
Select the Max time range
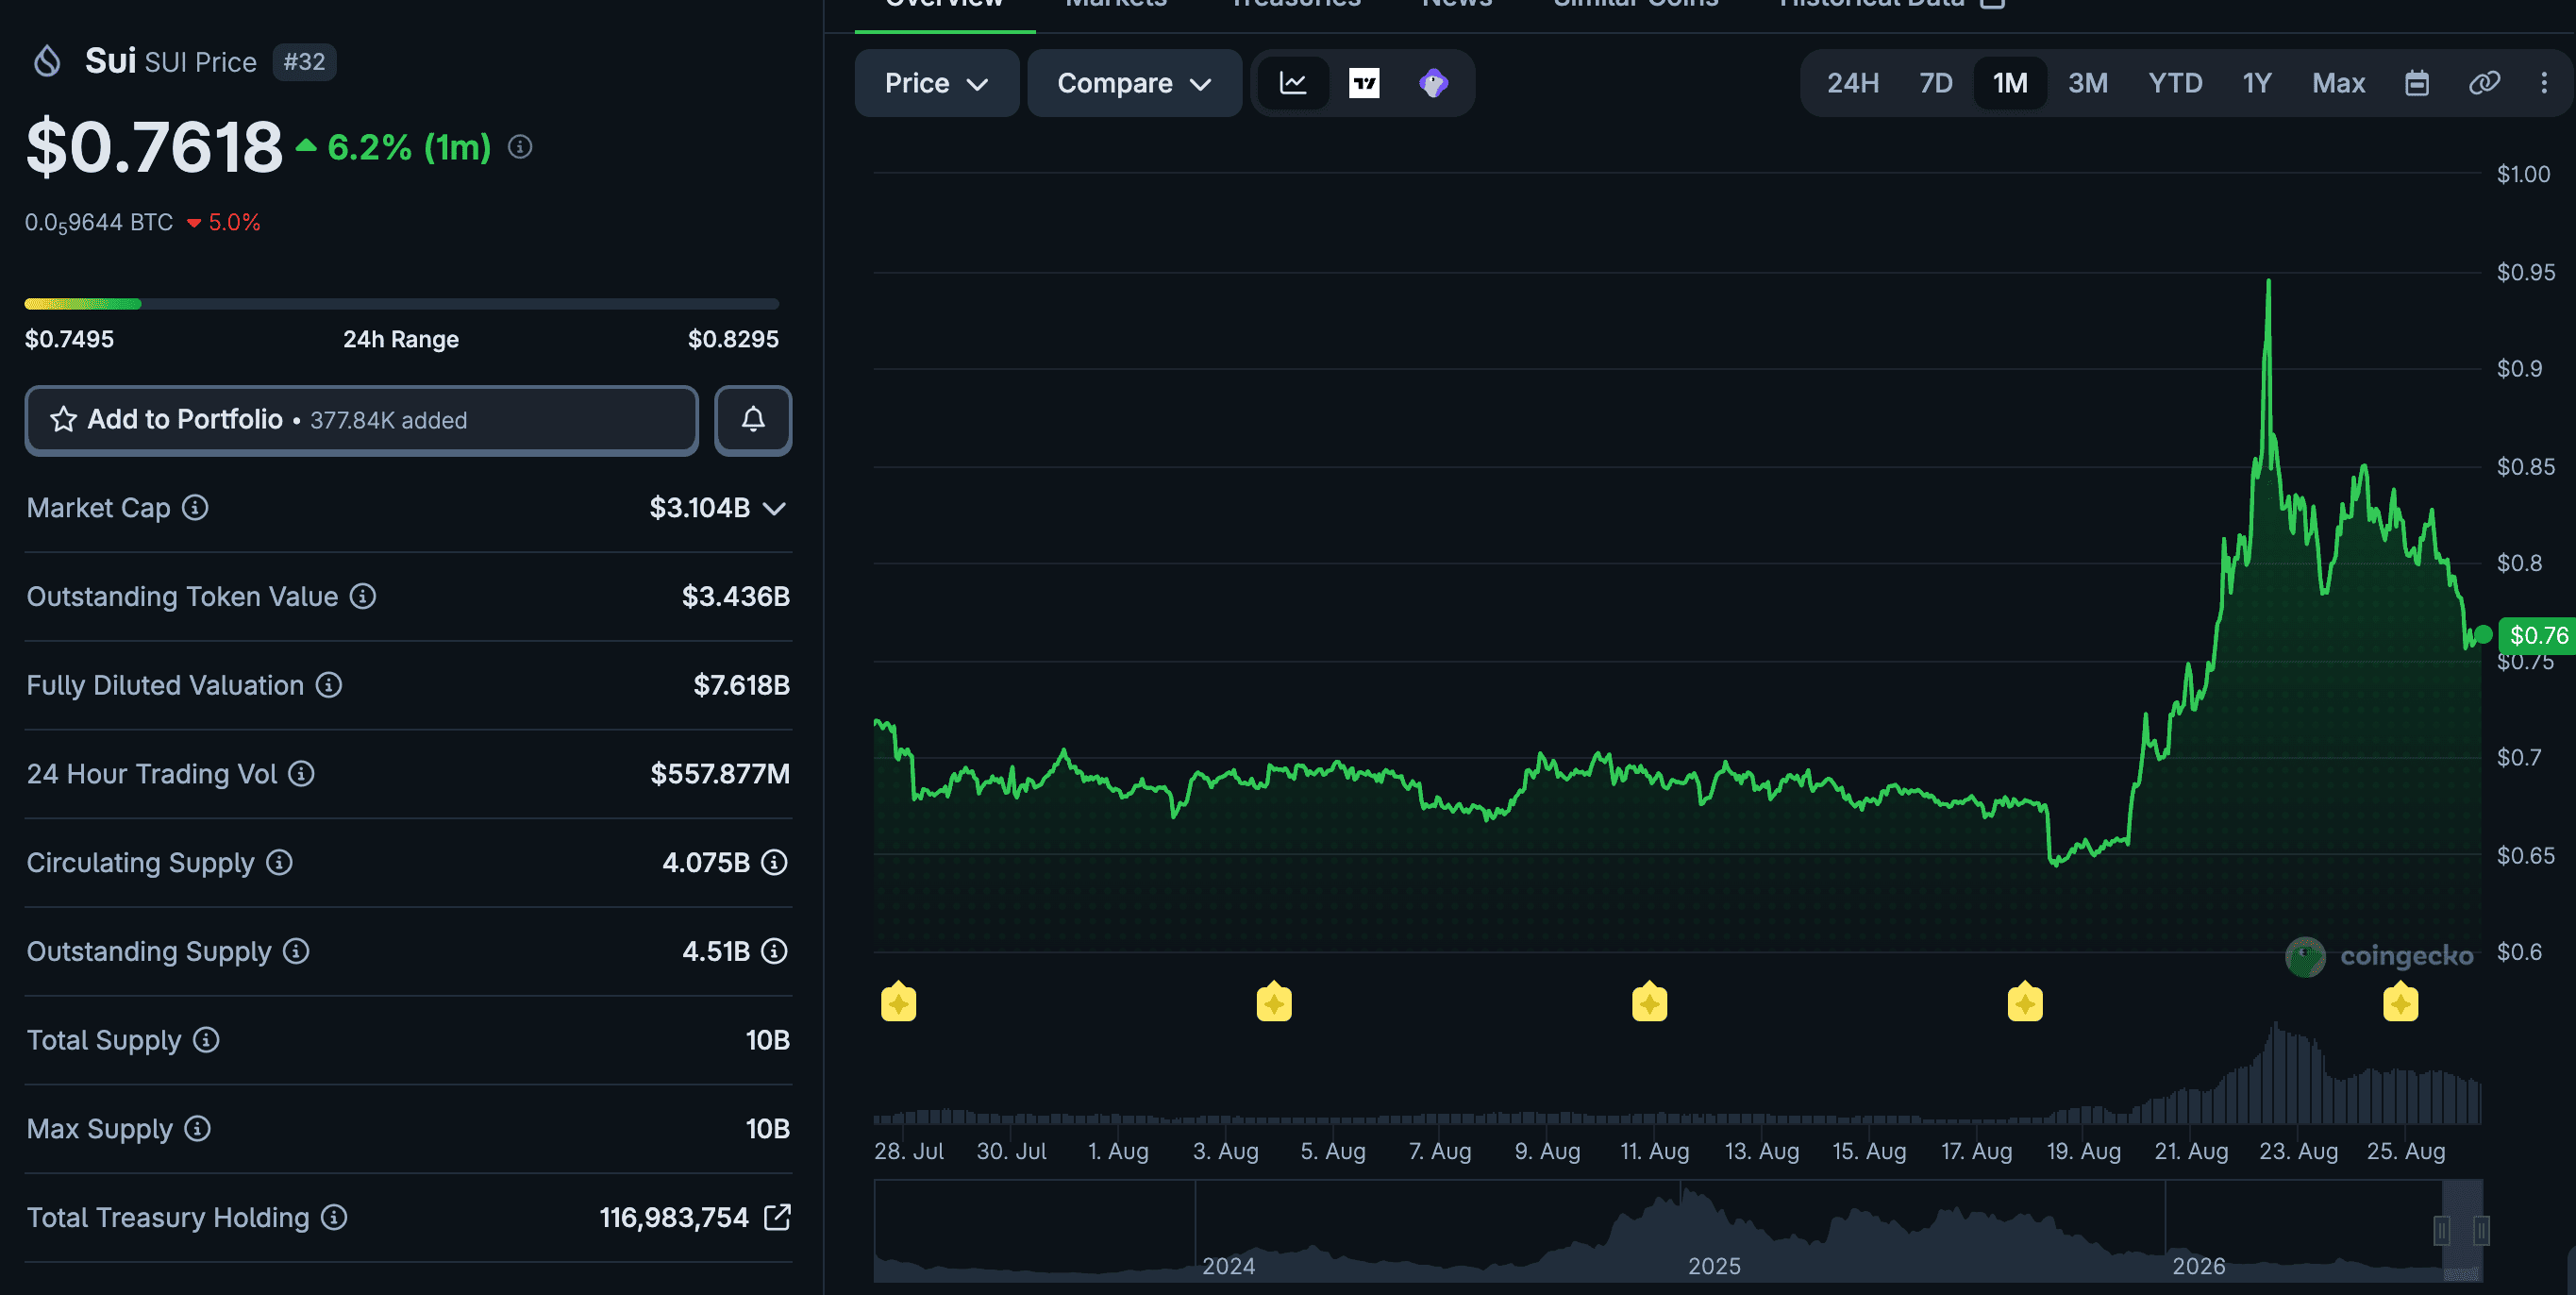2338,83
